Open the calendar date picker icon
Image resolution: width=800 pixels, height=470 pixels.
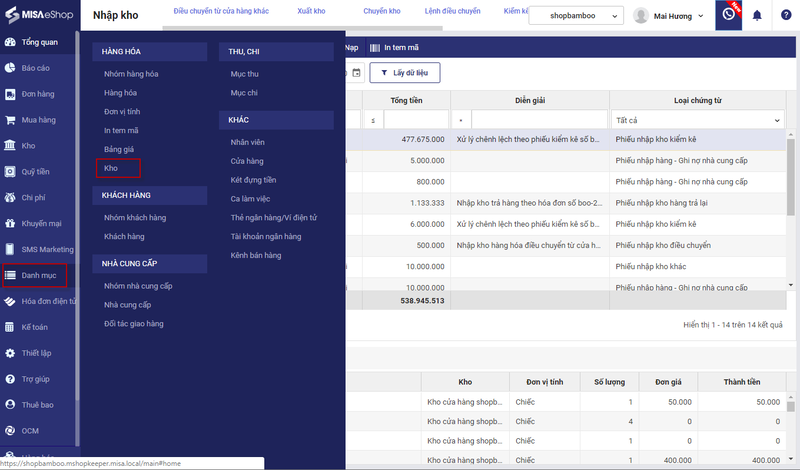pos(356,72)
